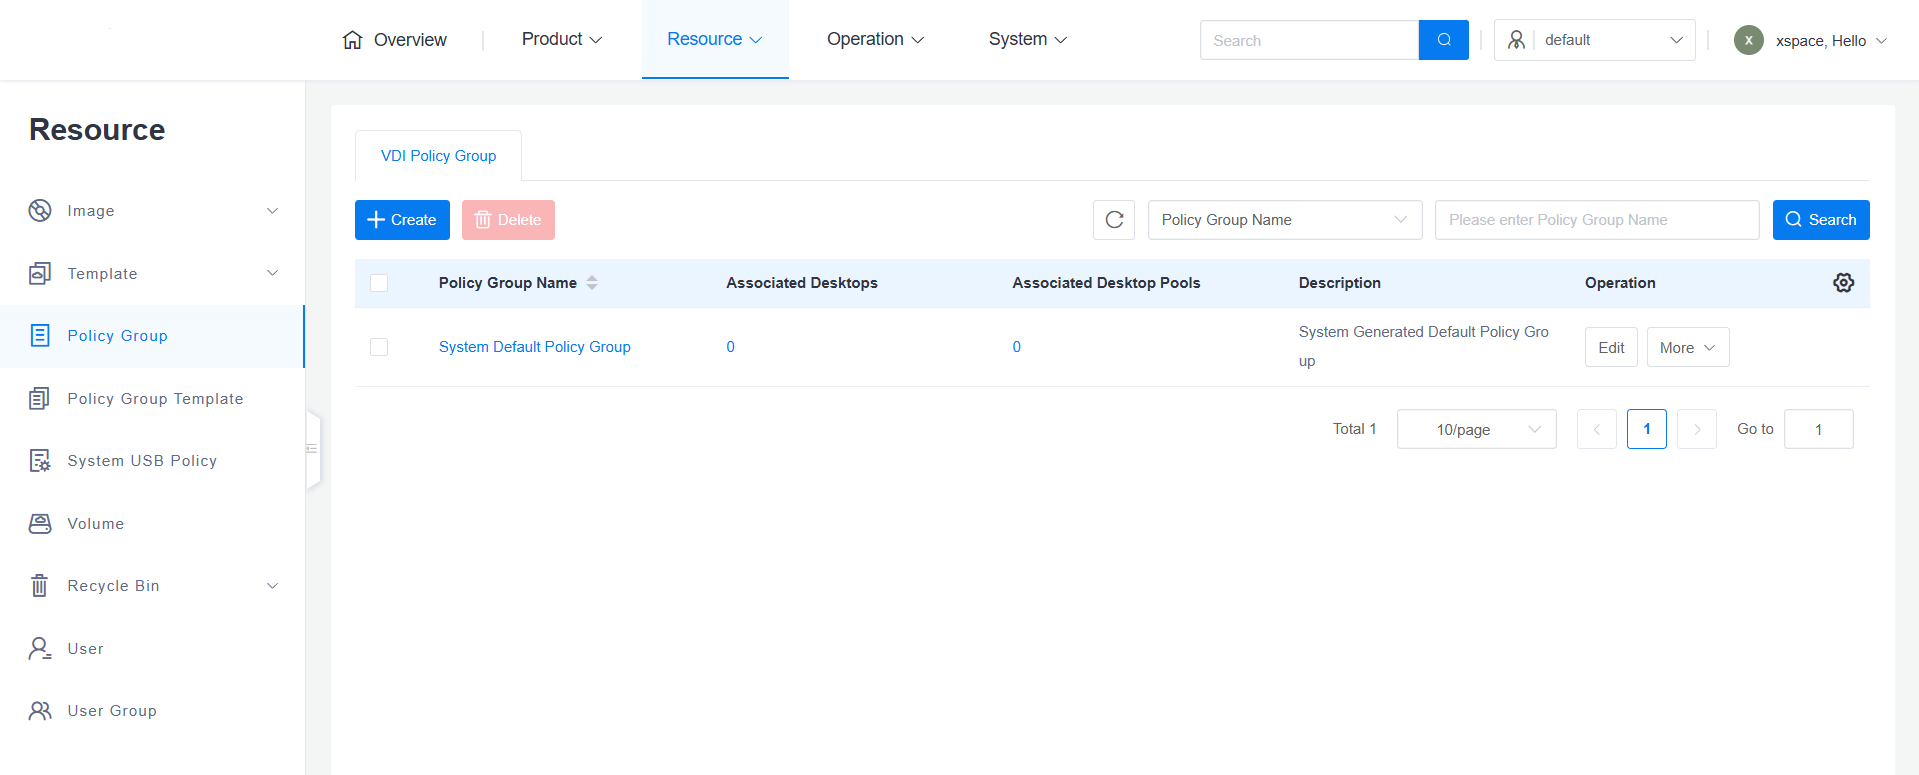This screenshot has width=1919, height=775.
Task: Open System Default Policy Group link
Action: click(534, 347)
